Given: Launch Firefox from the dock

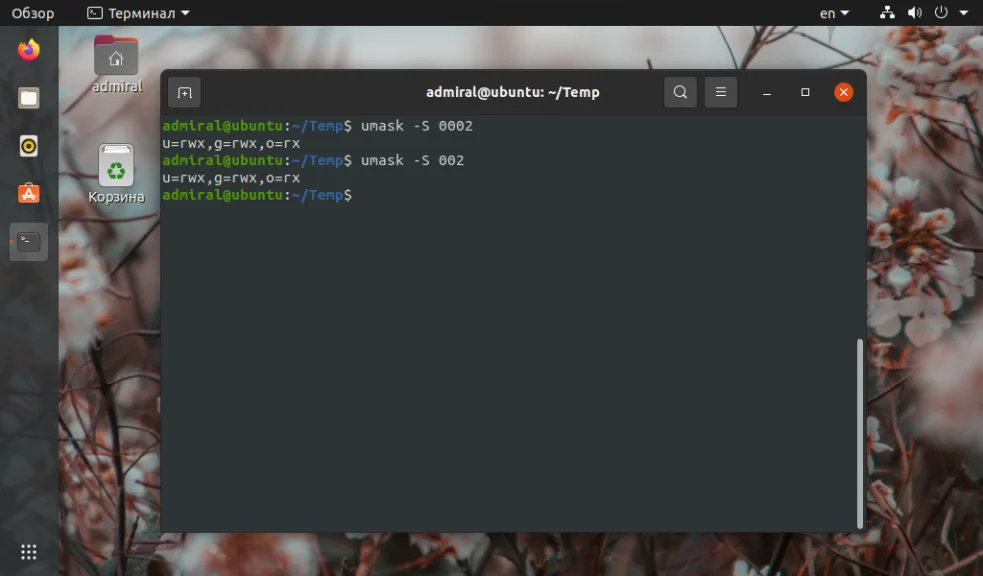Looking at the screenshot, I should (x=28, y=50).
